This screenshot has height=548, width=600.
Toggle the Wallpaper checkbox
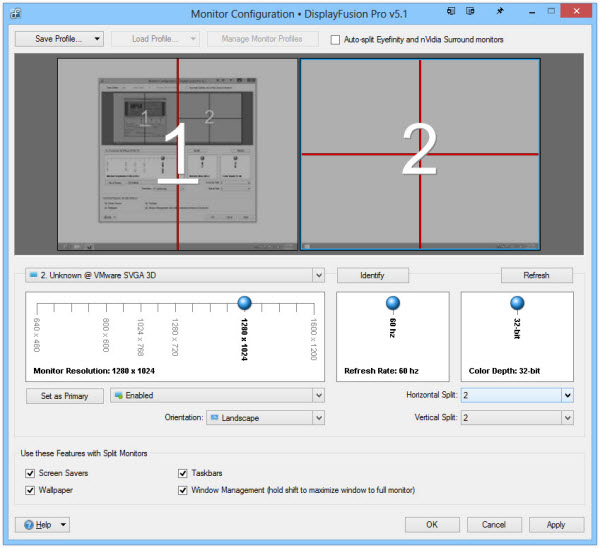click(30, 490)
